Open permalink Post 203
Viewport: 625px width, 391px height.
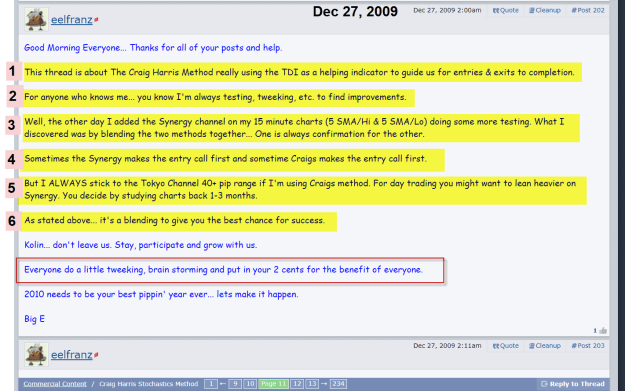tap(588, 346)
